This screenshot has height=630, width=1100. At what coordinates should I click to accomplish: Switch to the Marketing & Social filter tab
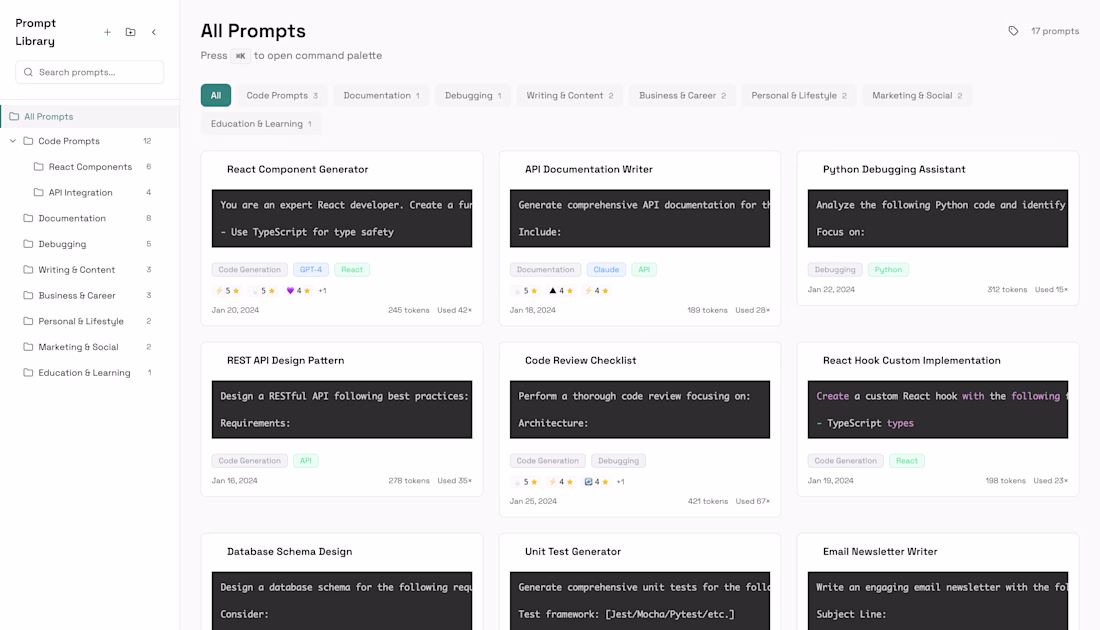coord(916,96)
